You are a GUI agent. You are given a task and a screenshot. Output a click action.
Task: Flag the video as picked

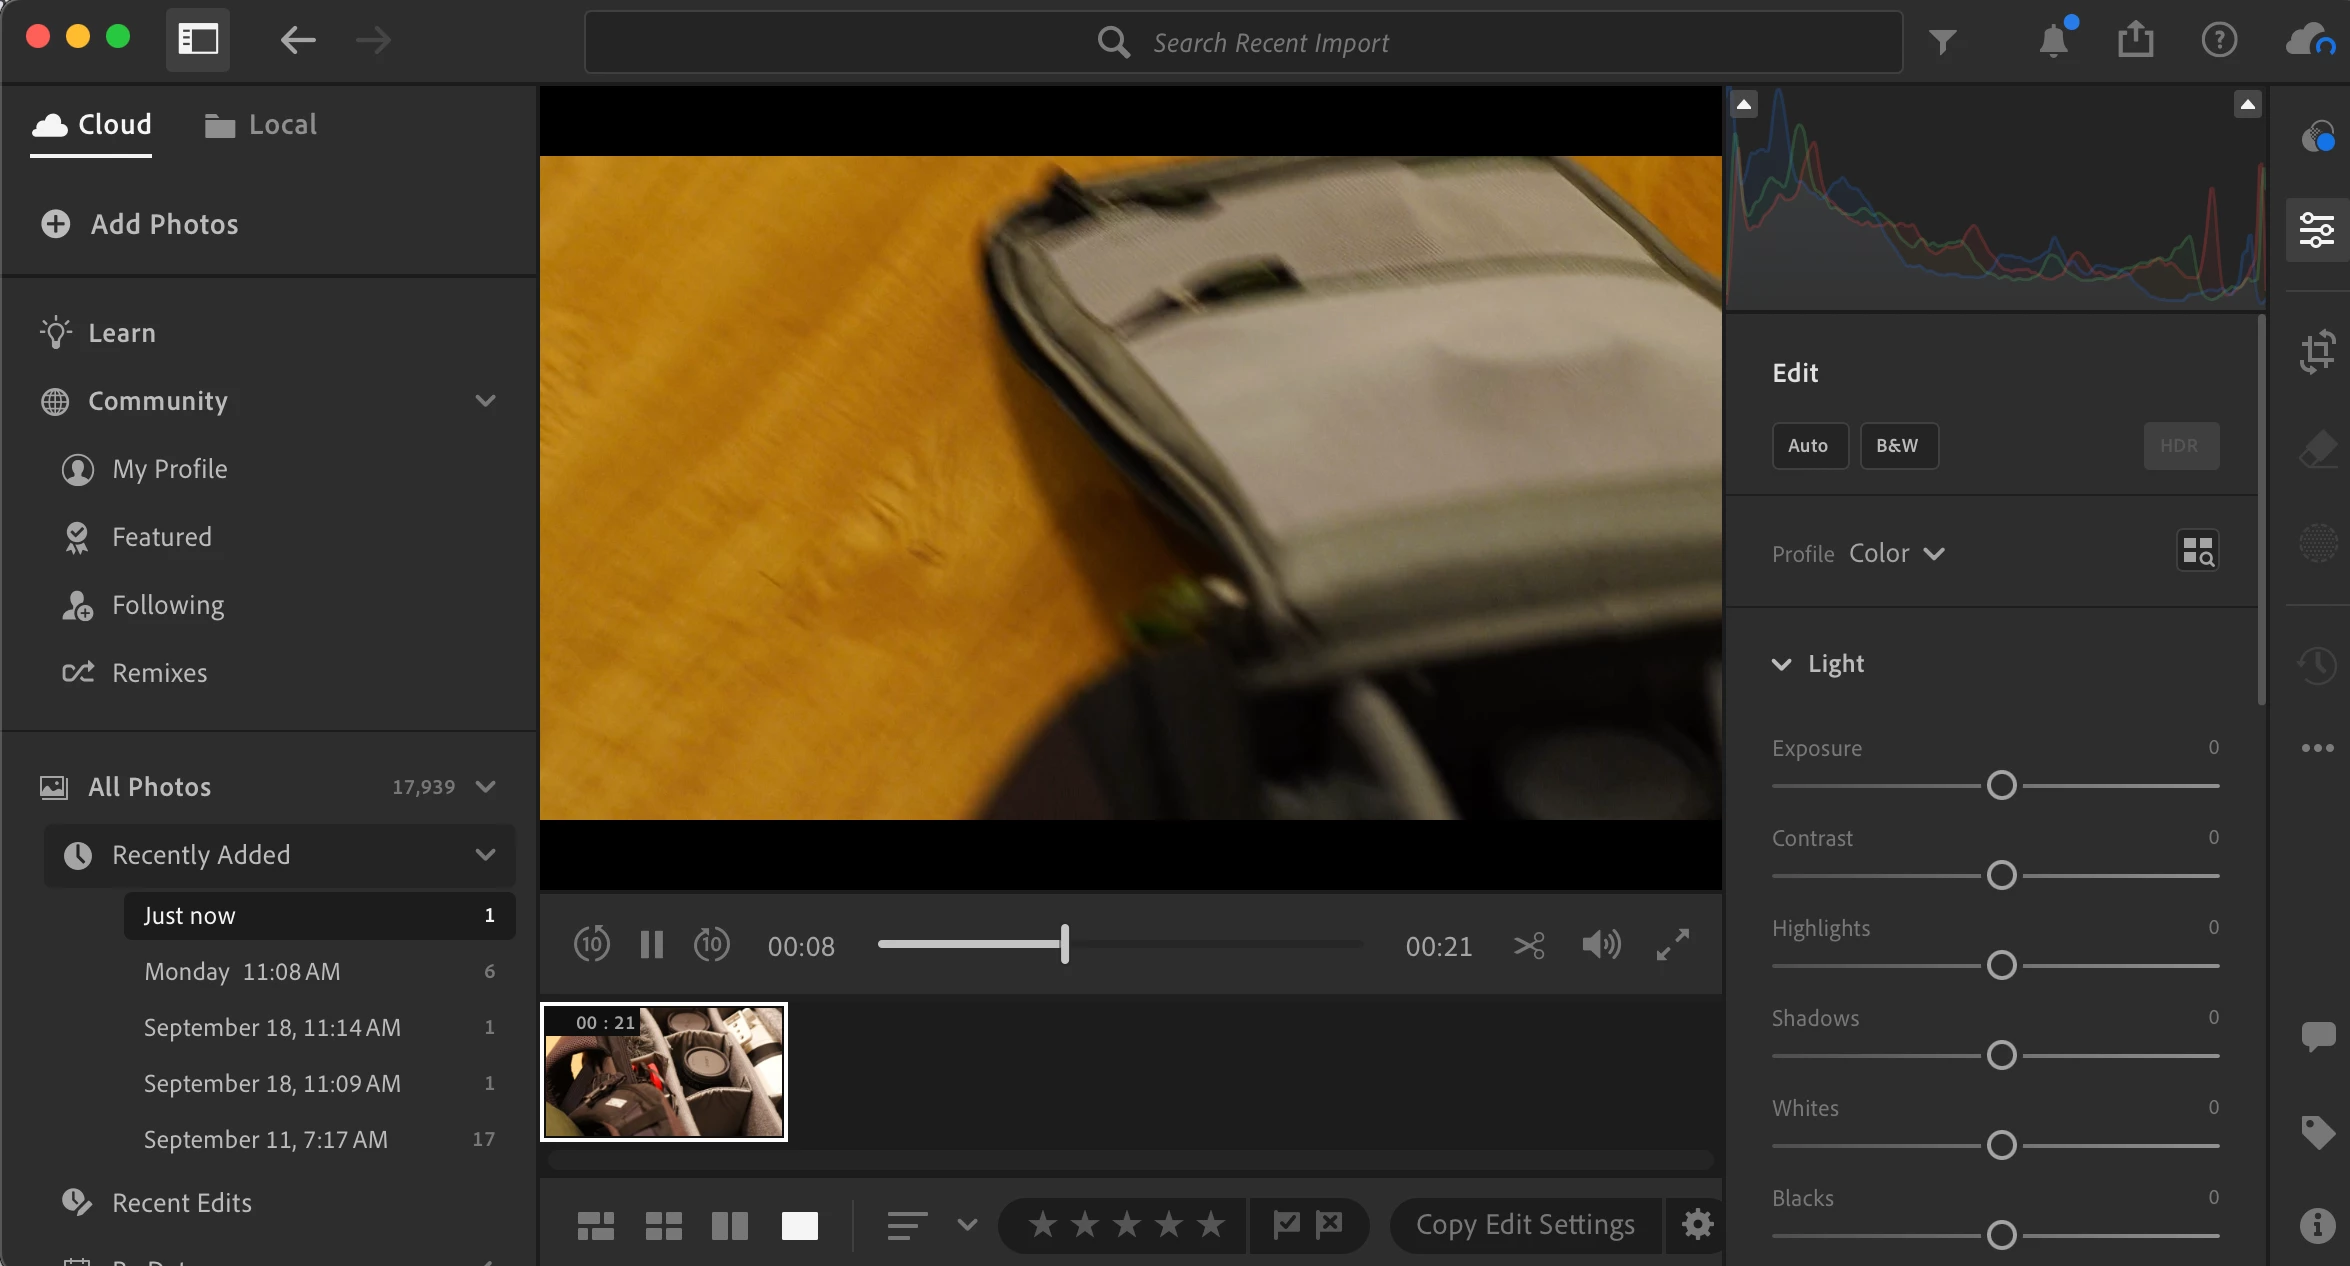tap(1286, 1223)
